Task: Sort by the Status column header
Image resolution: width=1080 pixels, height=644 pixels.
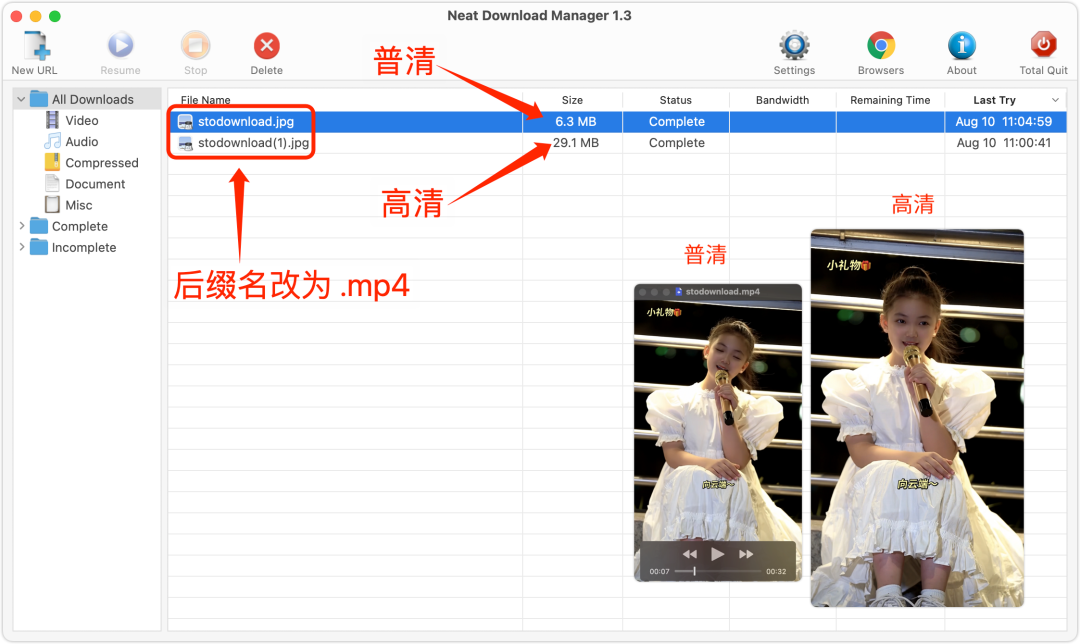Action: 676,100
